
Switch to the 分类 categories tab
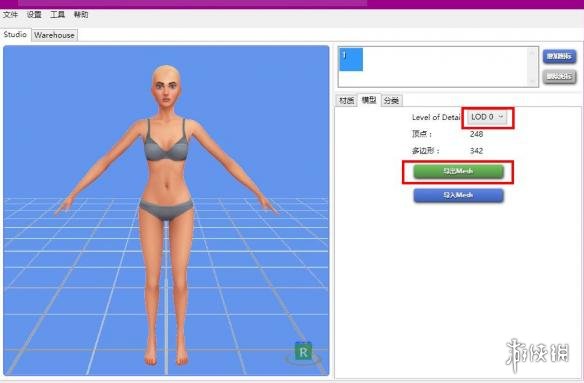(x=391, y=100)
